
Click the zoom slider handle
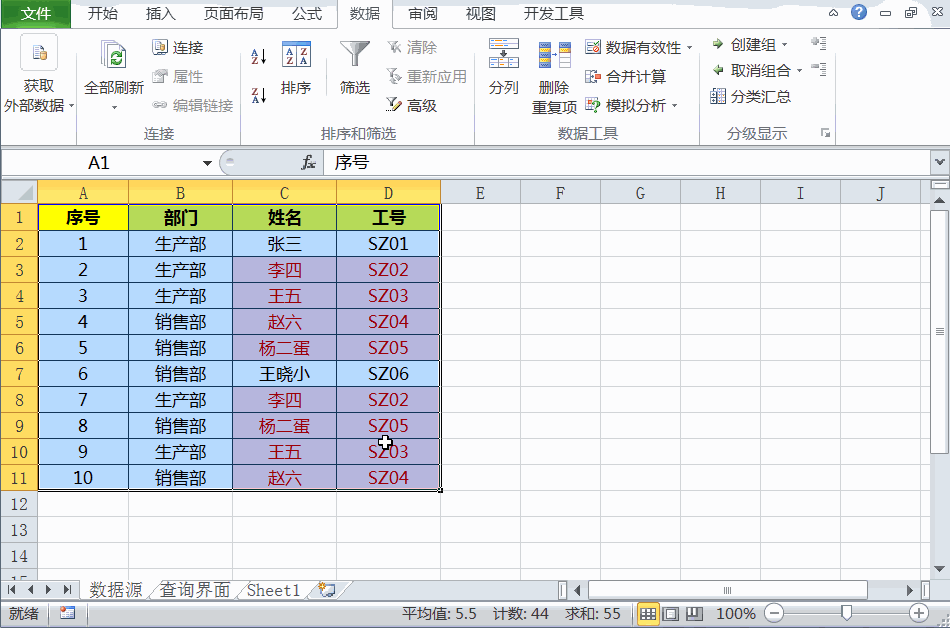tap(846, 613)
